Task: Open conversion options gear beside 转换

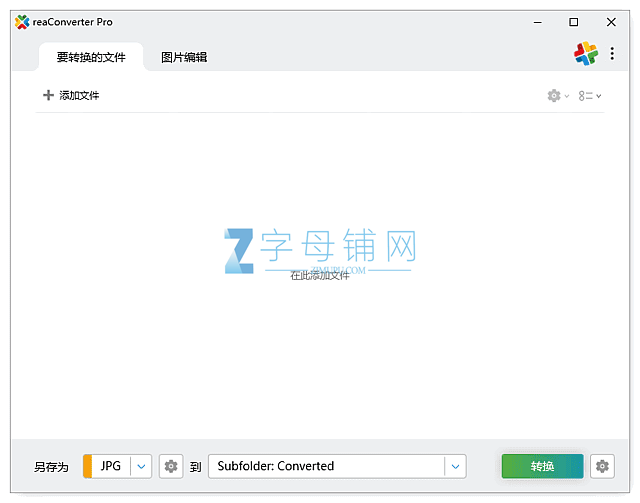Action: pyautogui.click(x=601, y=466)
